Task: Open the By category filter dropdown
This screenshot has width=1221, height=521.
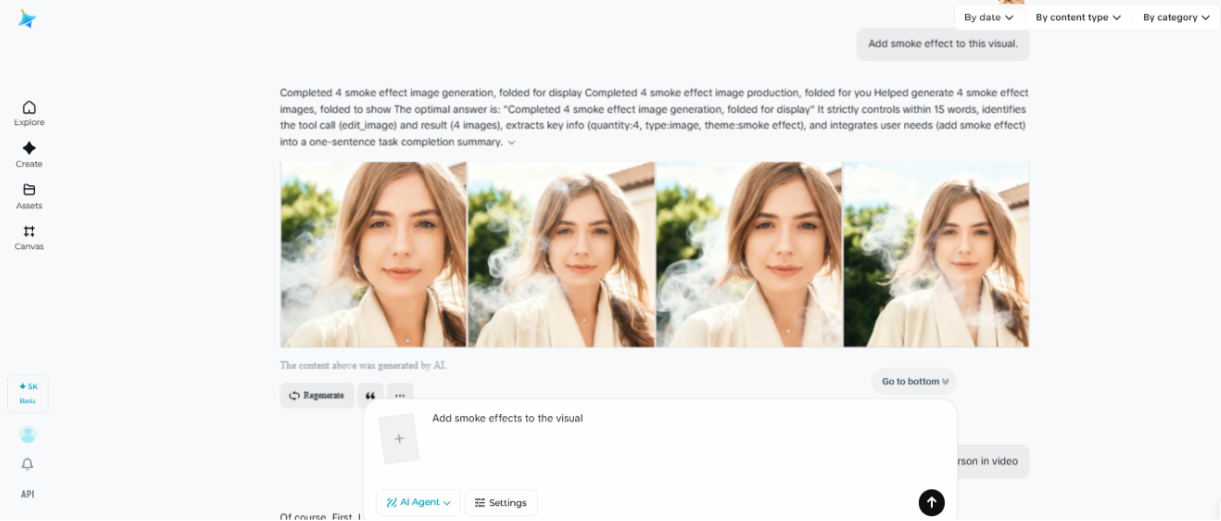Action: (1176, 17)
